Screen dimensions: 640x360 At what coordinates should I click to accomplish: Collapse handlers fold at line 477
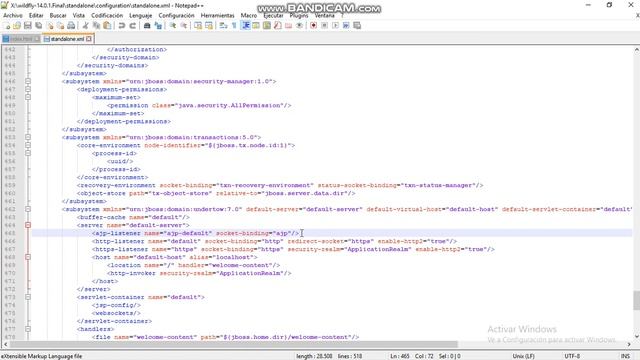coord(28,329)
